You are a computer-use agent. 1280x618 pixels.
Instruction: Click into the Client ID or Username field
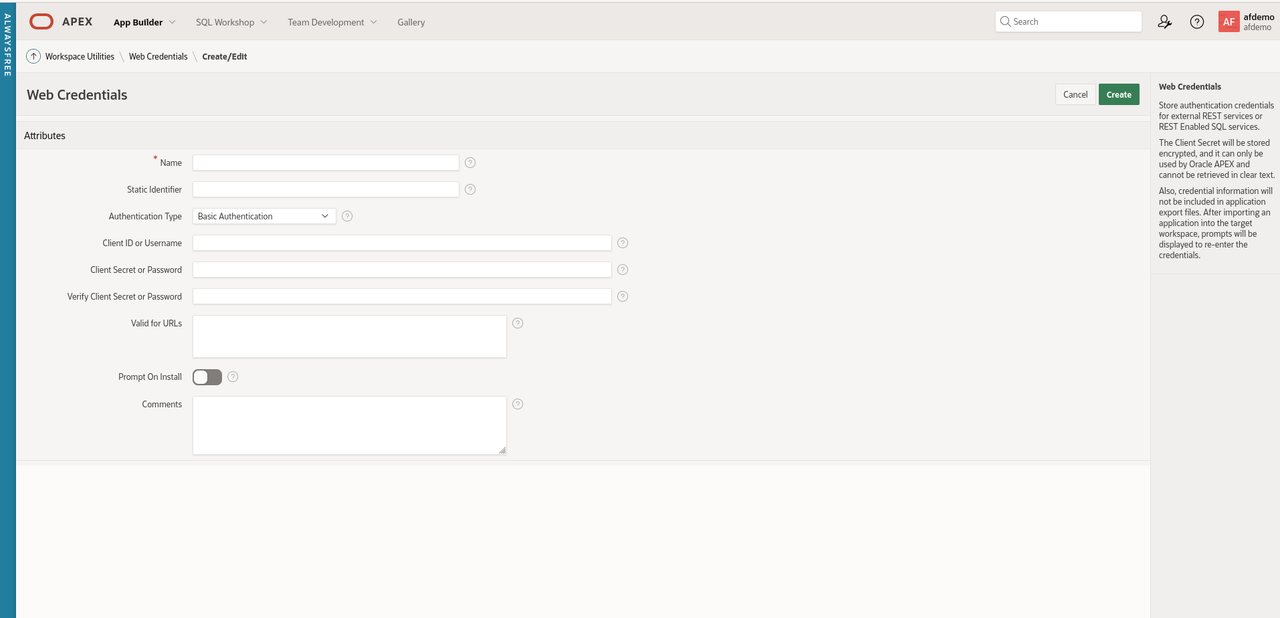[x=402, y=243]
